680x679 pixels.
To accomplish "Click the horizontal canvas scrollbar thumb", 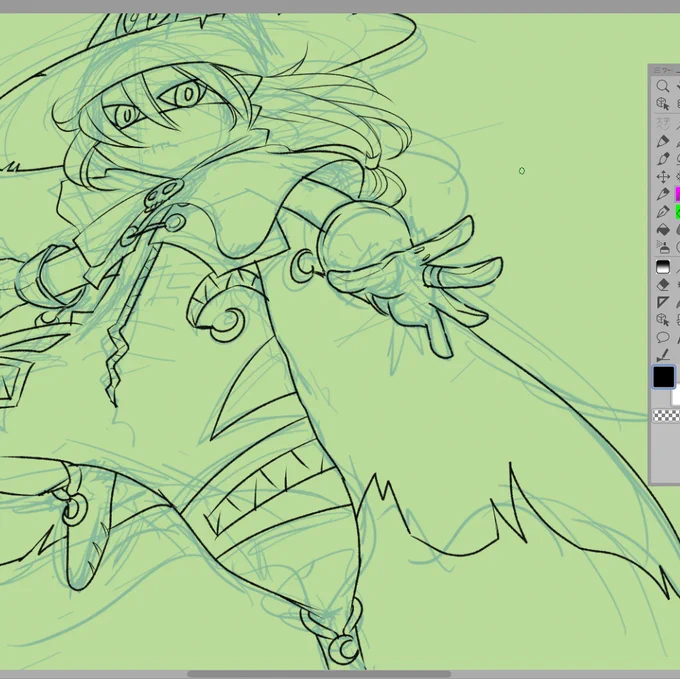I will [319, 674].
